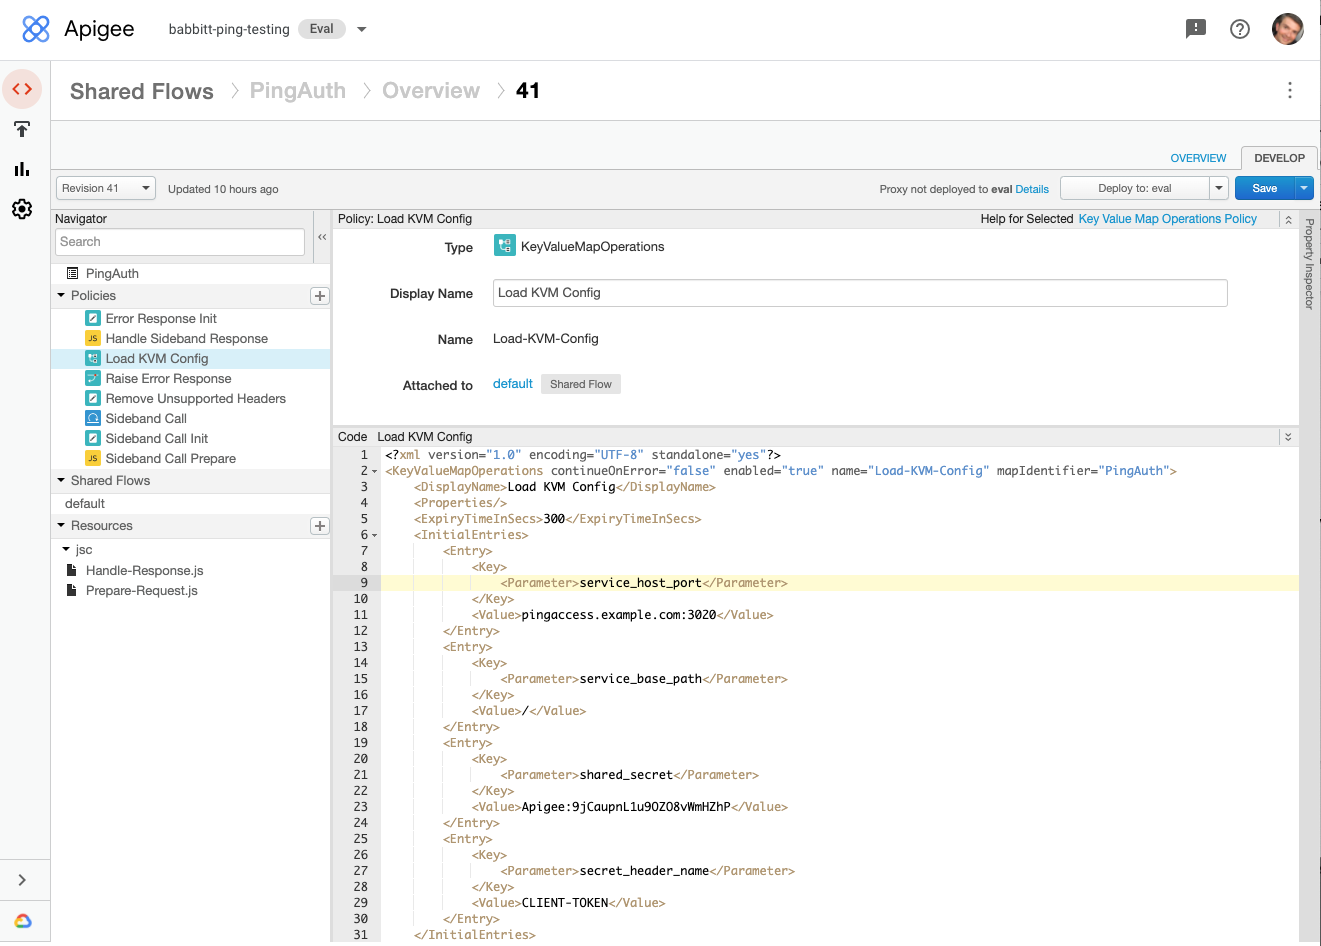Open the Develop view from the left rail

coord(22,89)
